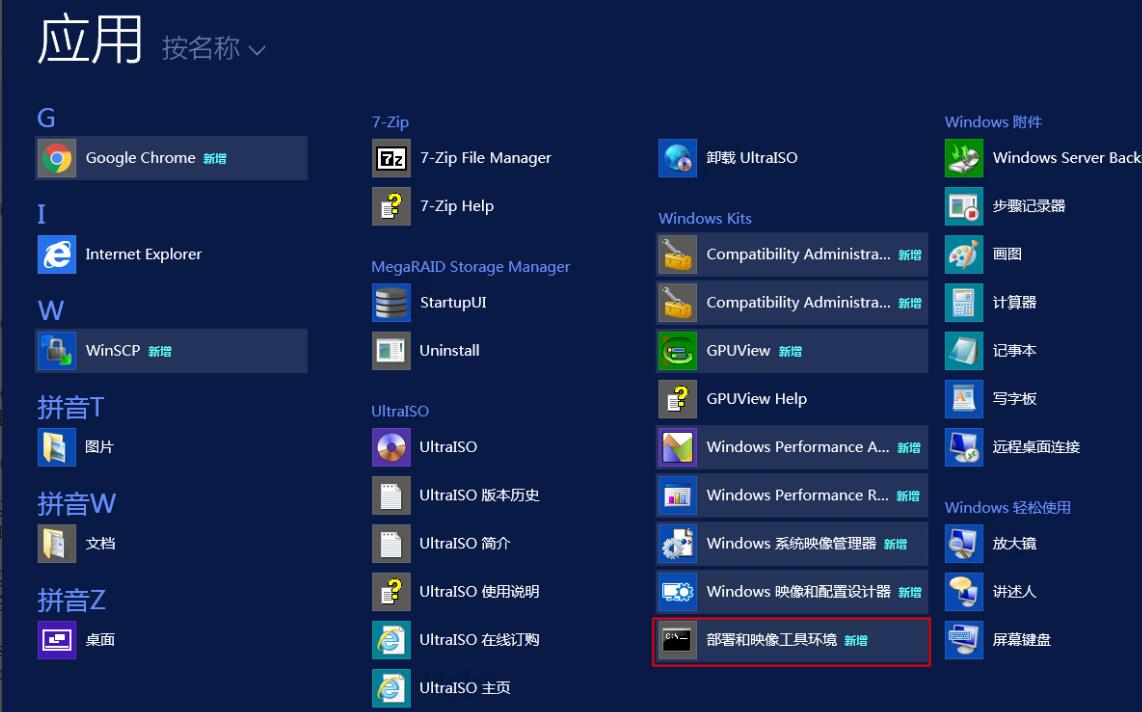1142x712 pixels.
Task: Click the "MegaRAID Storage Manager" category header
Action: [470, 266]
